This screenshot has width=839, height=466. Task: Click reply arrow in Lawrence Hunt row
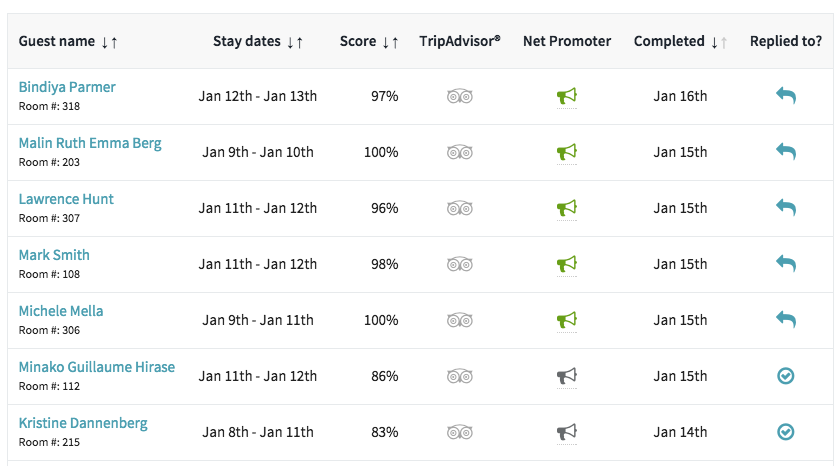tap(785, 208)
